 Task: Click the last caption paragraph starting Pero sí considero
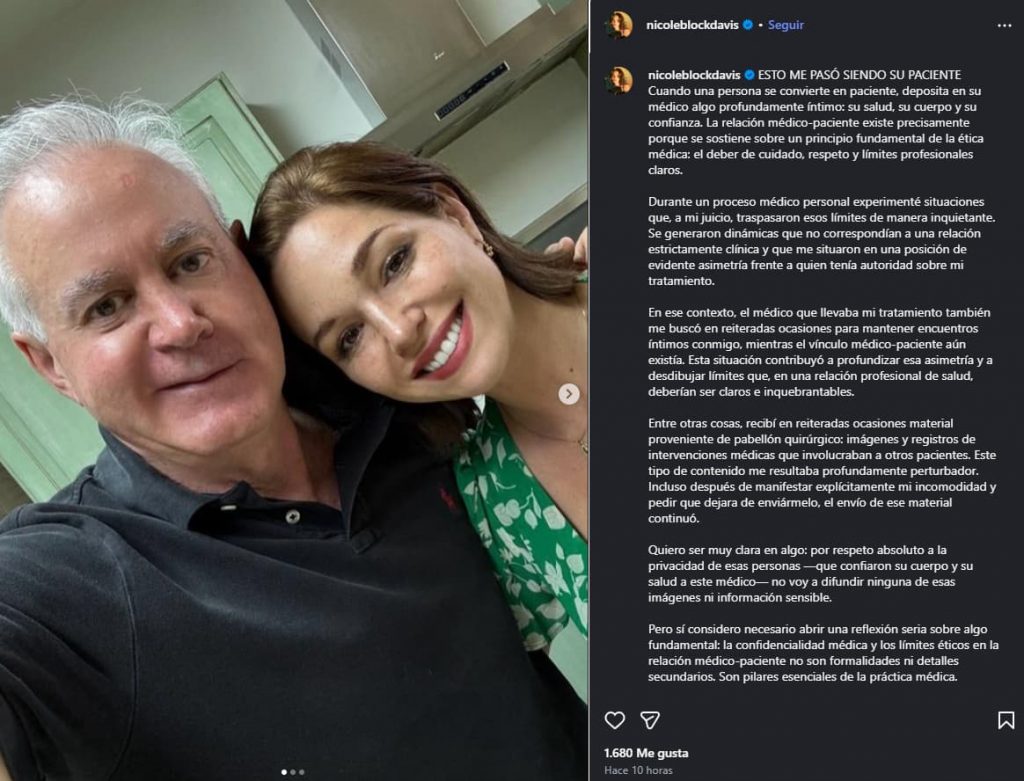(823, 653)
